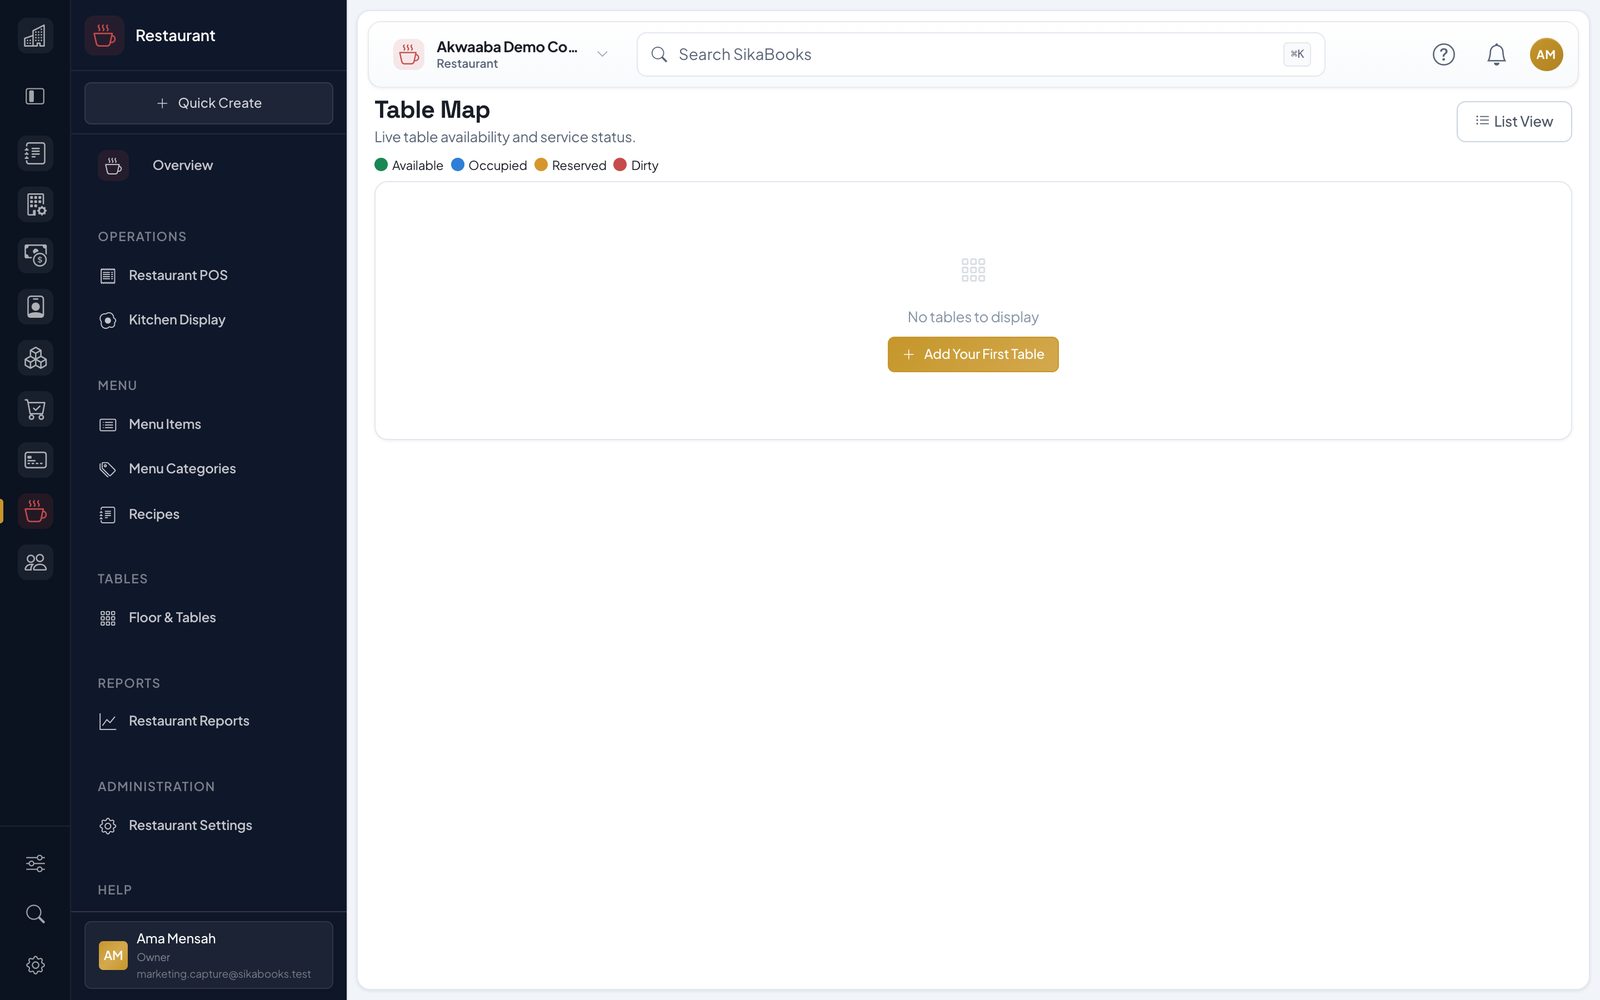Open the AM account avatar menu
1600x1000 pixels.
(1546, 55)
